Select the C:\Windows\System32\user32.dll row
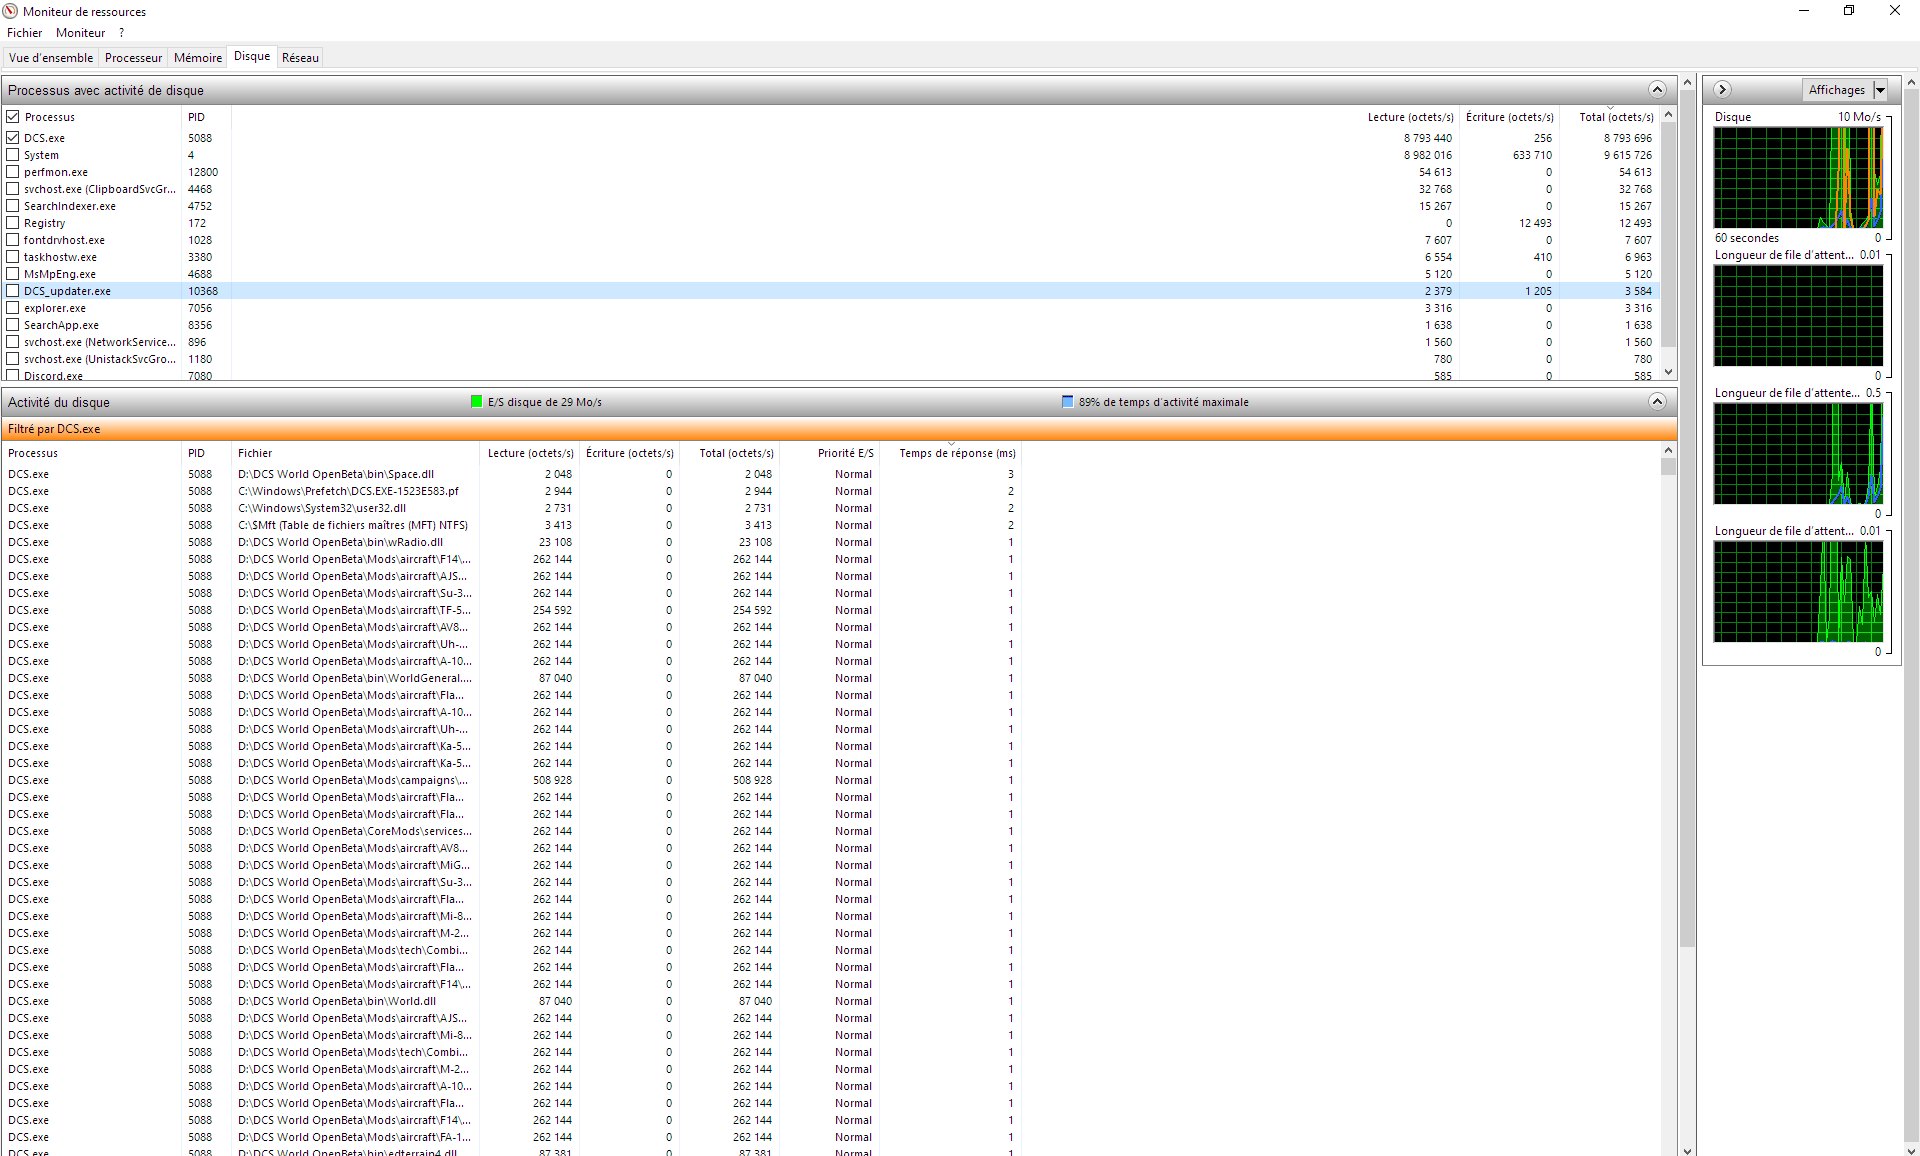1920x1156 pixels. point(512,508)
